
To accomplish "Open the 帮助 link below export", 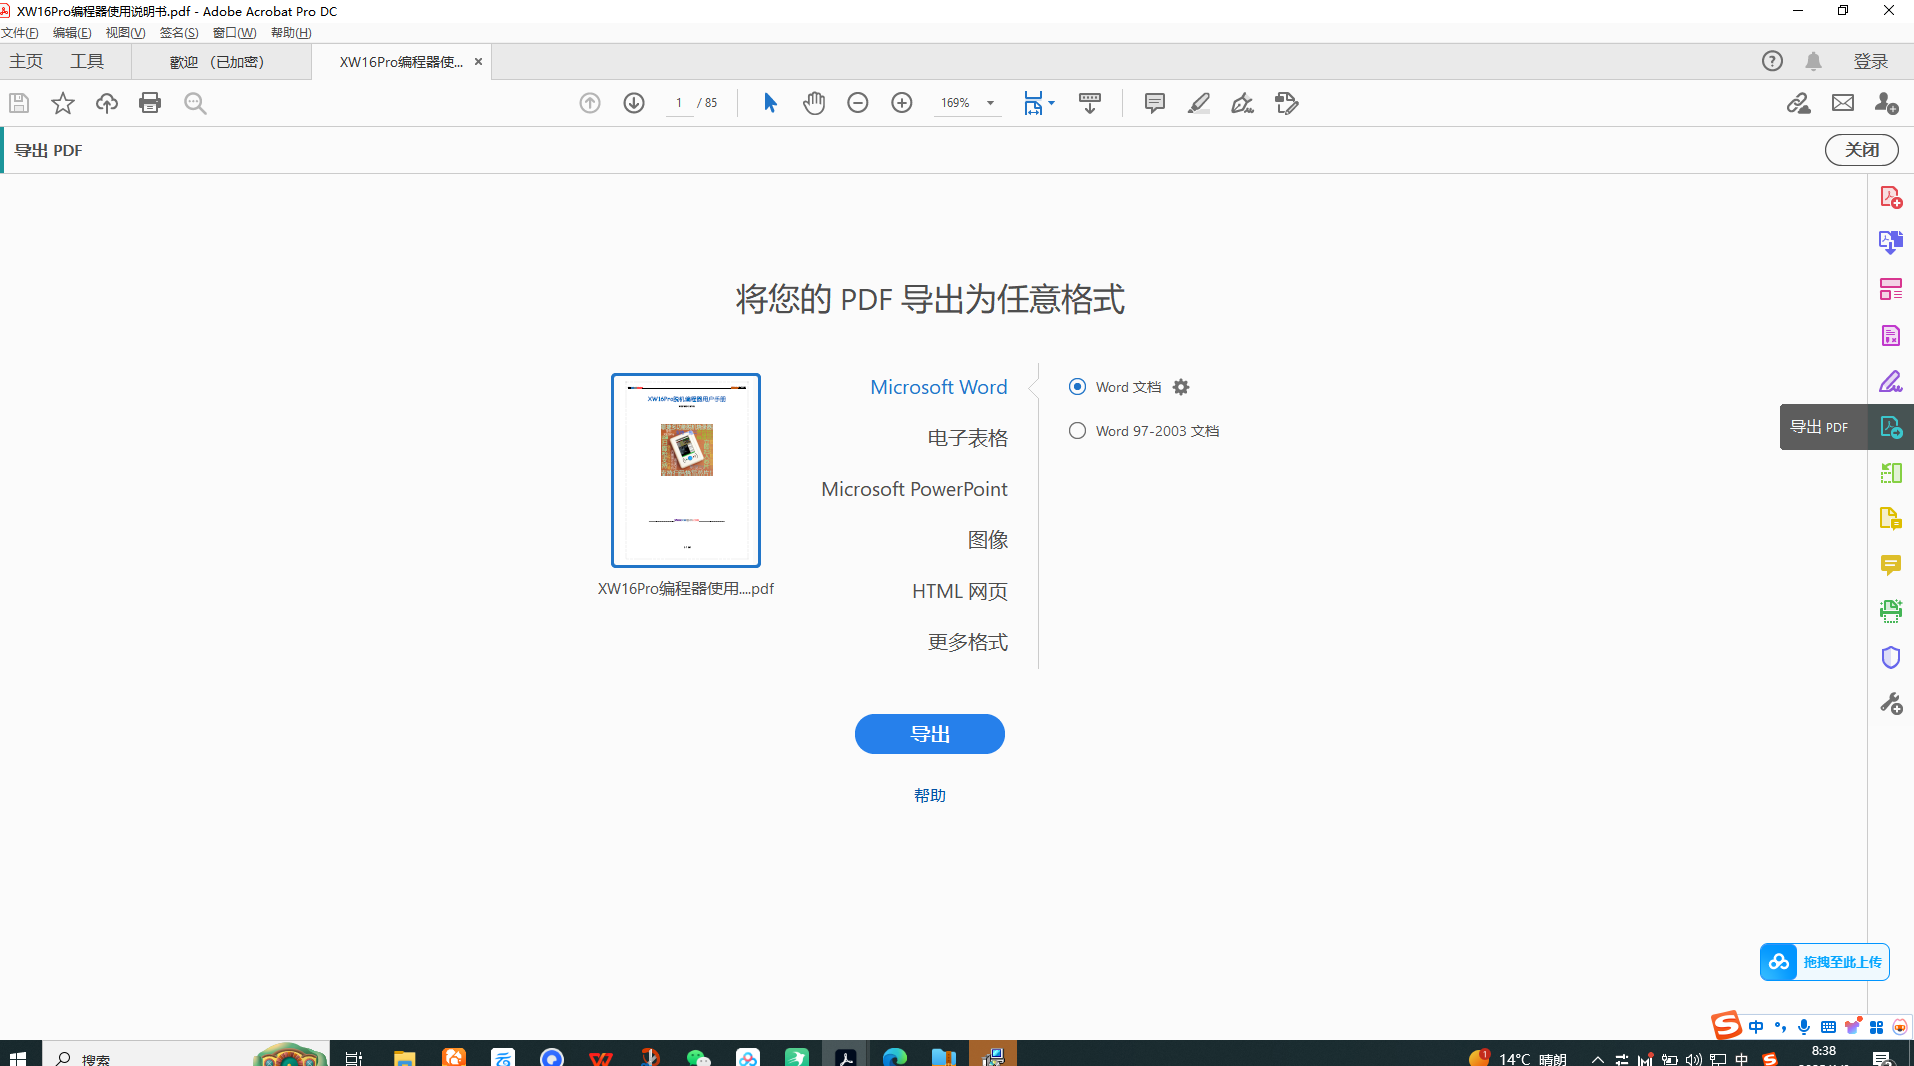I will tap(930, 795).
